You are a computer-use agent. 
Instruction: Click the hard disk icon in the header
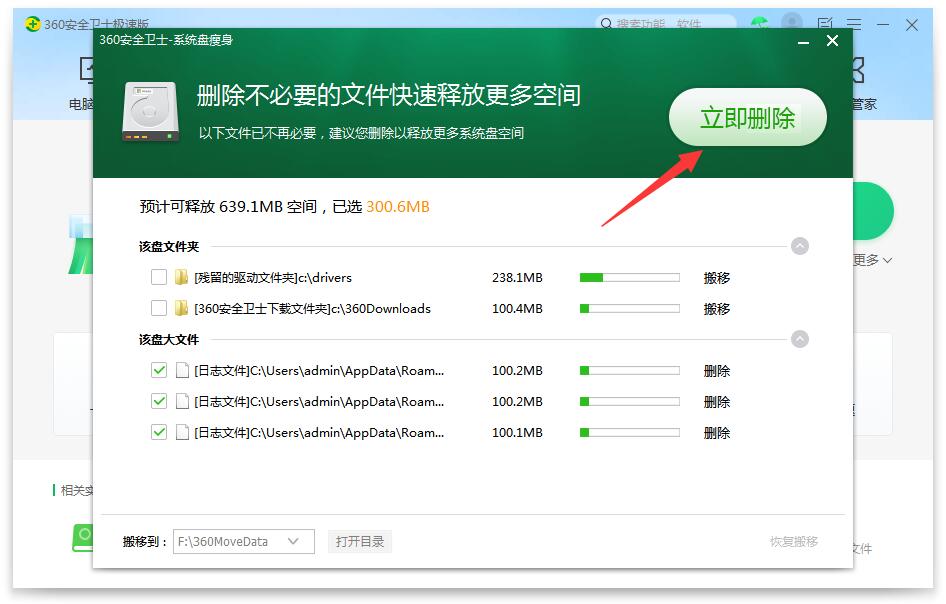pyautogui.click(x=151, y=112)
